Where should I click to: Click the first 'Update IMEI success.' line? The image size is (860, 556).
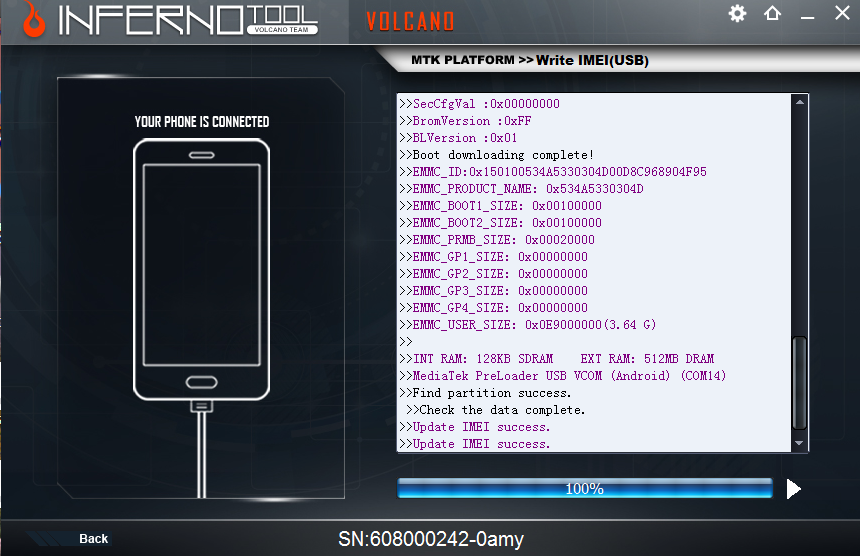tap(474, 427)
